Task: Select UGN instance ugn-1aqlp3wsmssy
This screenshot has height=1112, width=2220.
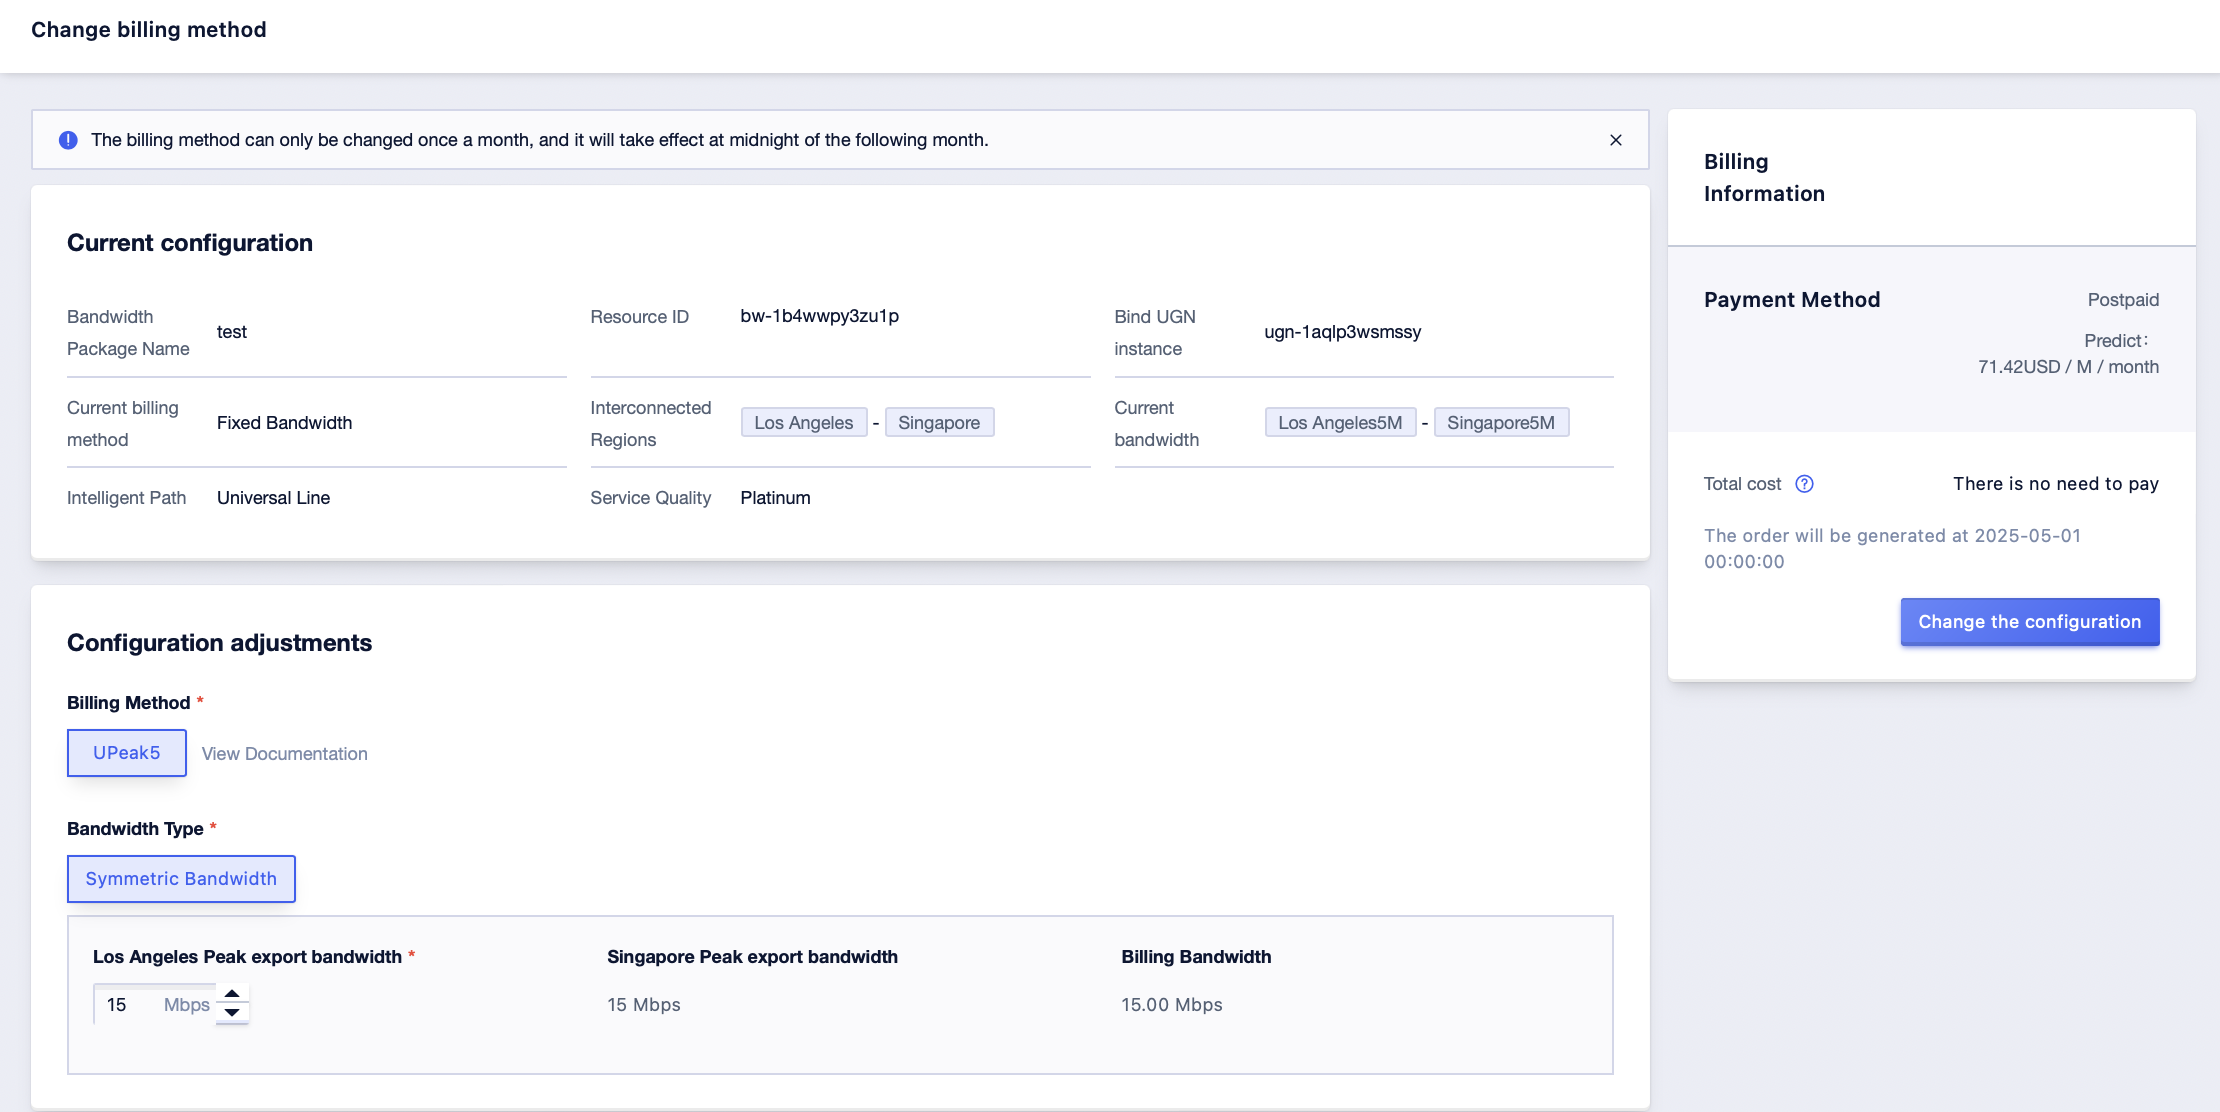Action: 1343,332
